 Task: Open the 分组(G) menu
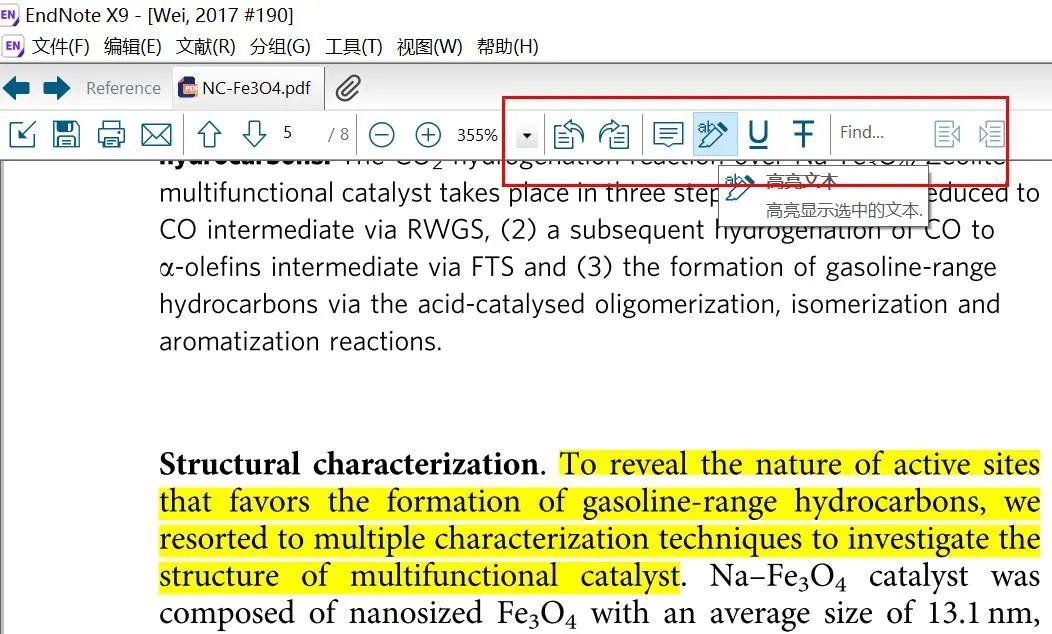(x=280, y=46)
